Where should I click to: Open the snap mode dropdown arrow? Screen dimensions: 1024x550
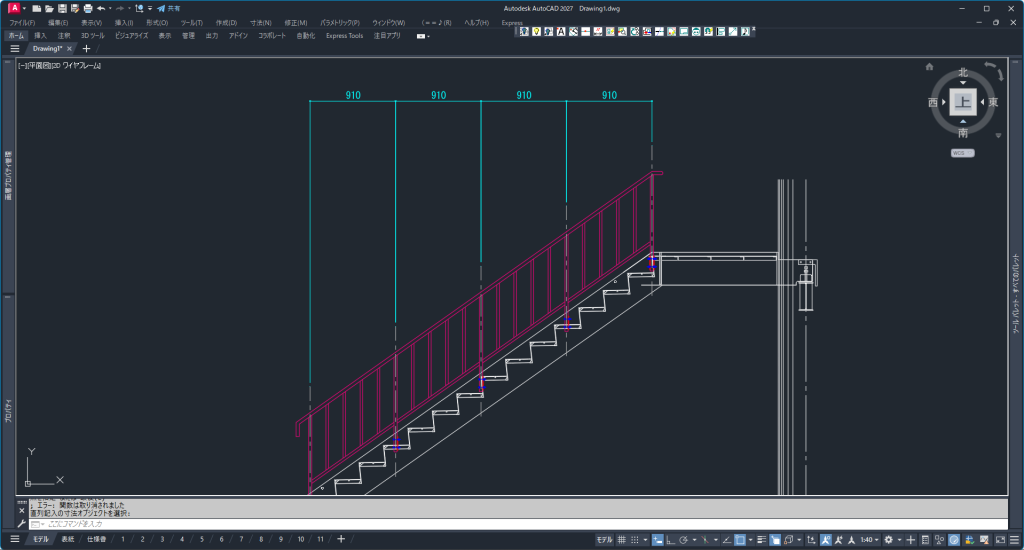(x=645, y=539)
